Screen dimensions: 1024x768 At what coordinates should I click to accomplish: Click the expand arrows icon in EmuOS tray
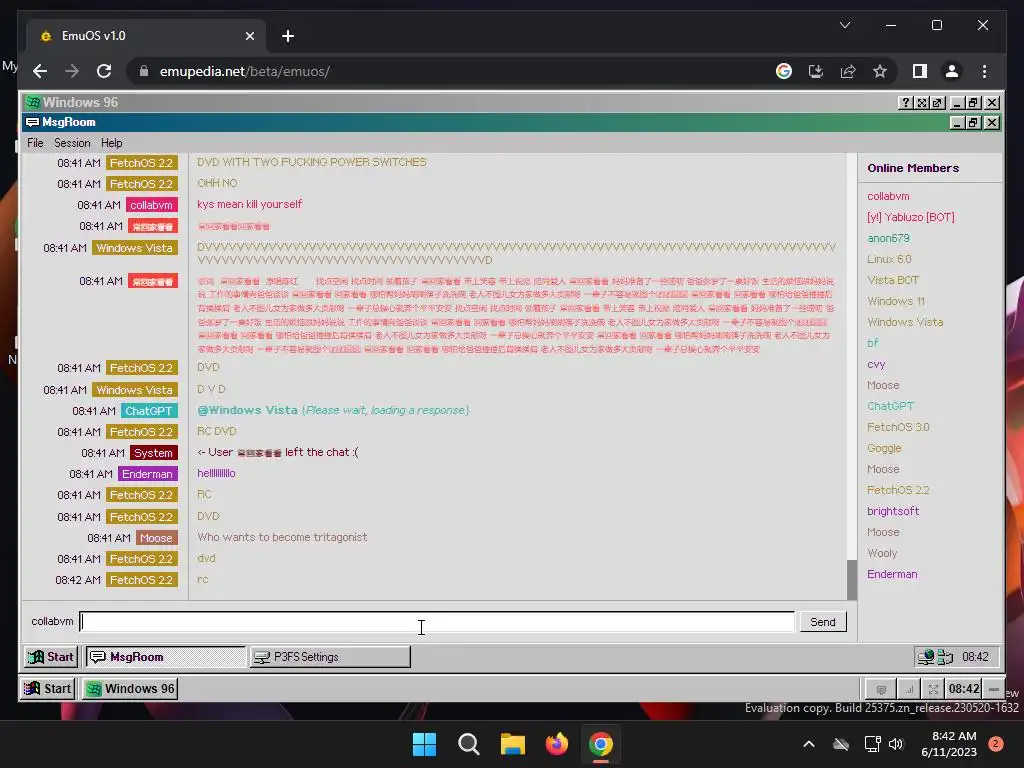coord(933,689)
